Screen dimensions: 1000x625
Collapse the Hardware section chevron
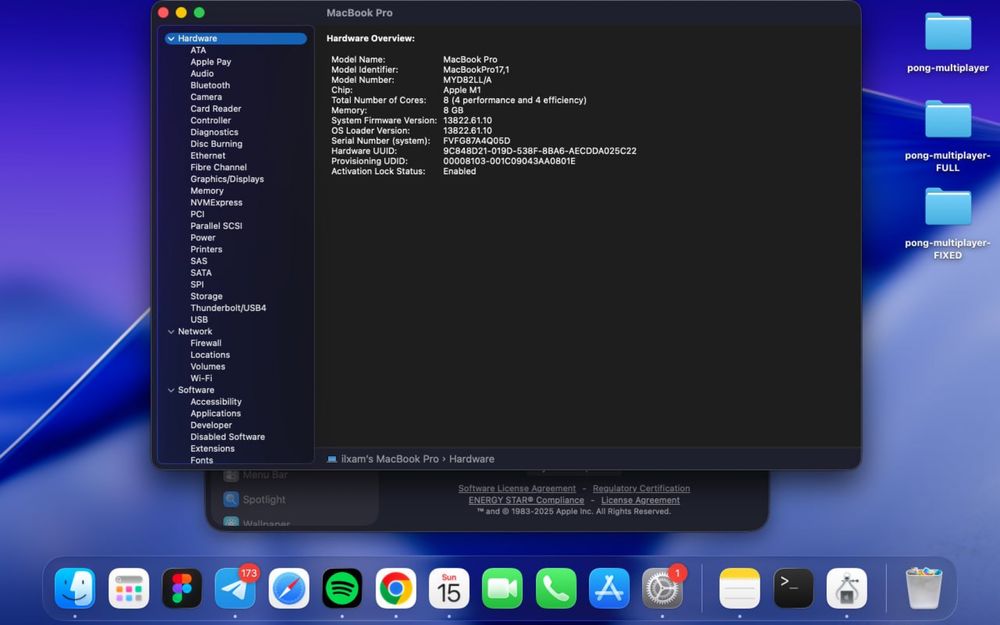coord(171,39)
